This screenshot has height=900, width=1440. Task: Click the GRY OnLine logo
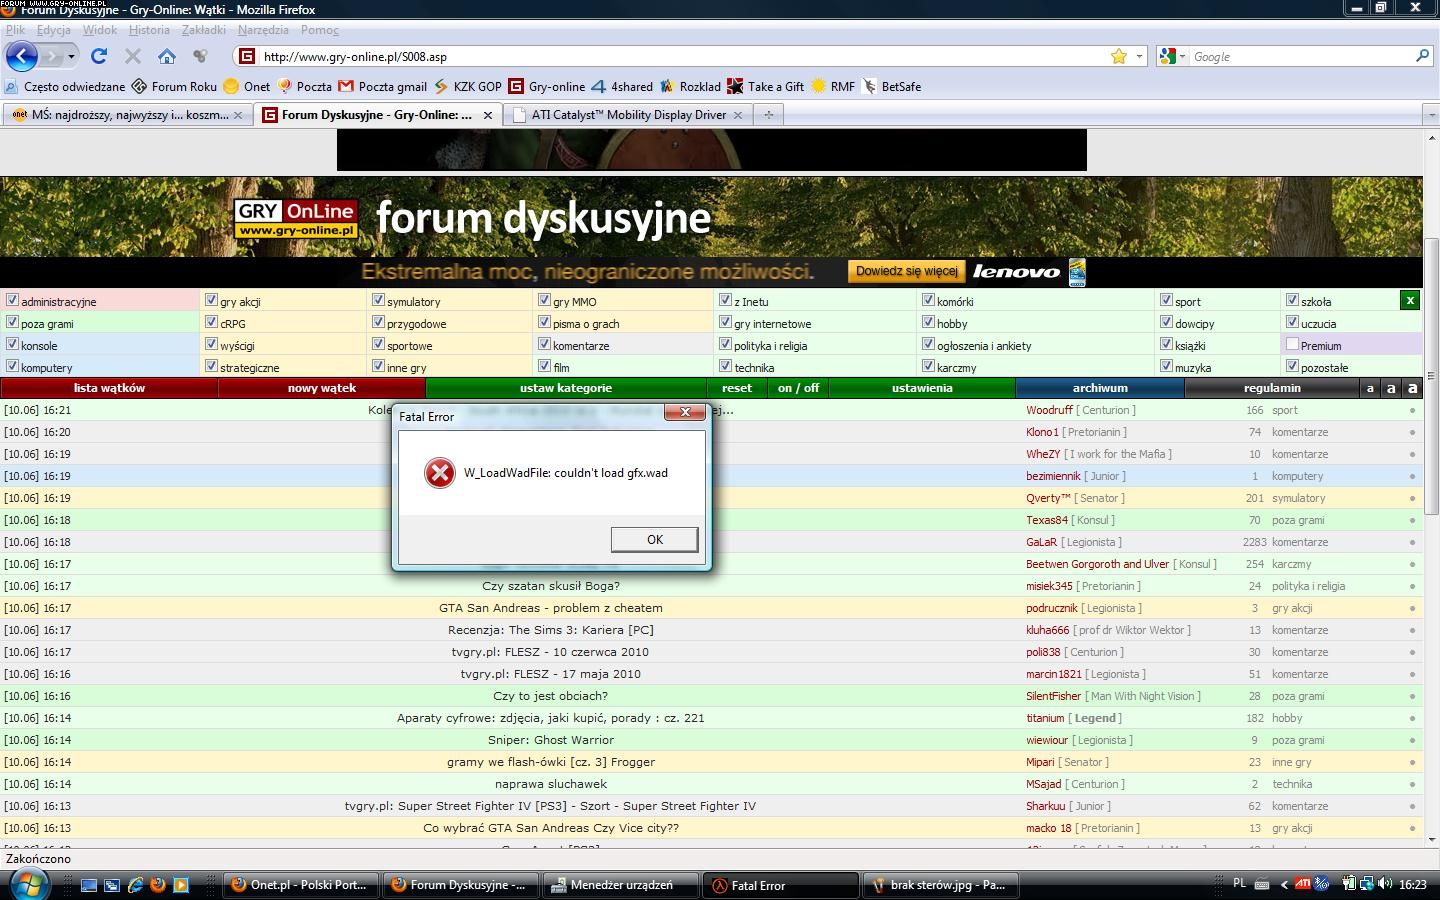(296, 219)
